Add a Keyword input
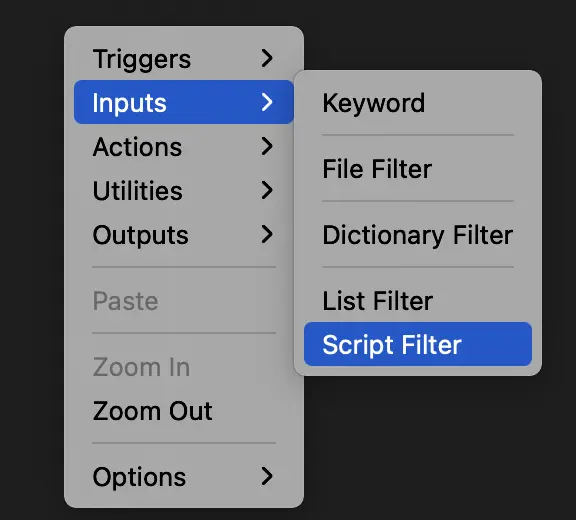Screen dimensions: 576x520 (x=418, y=102)
